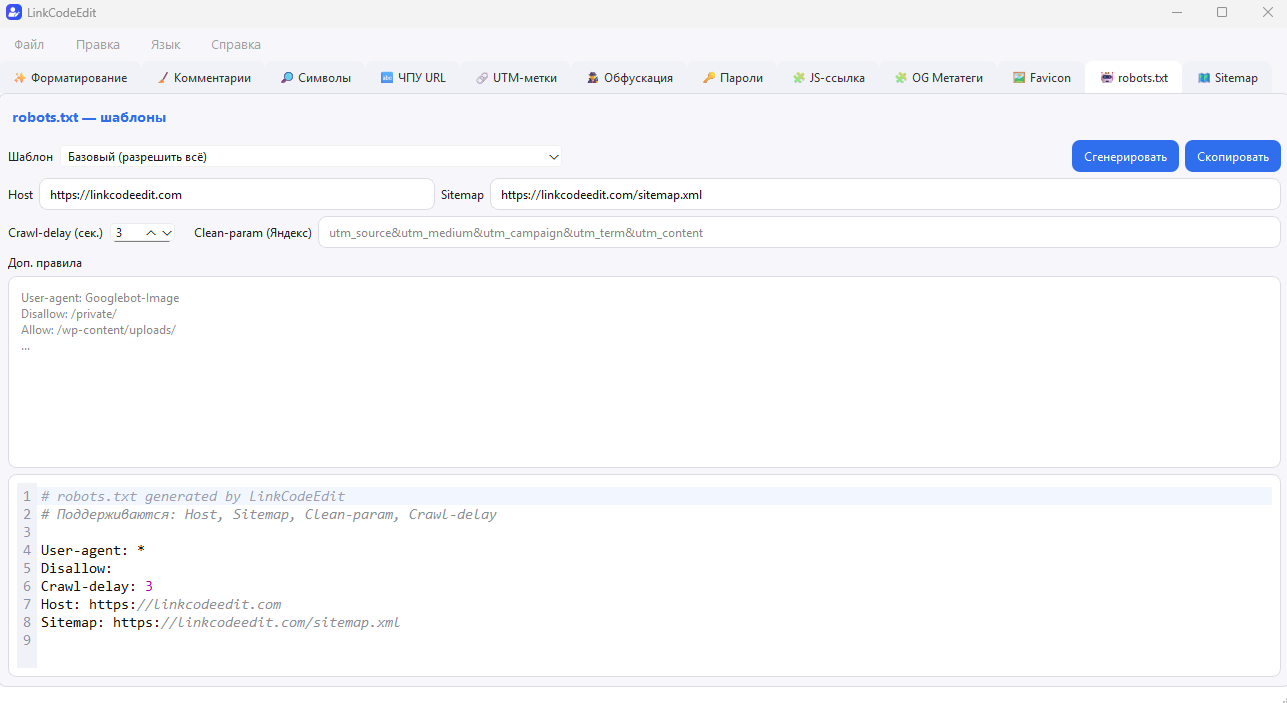Click output line 'Host: https://linkcodeedit.com'
This screenshot has height=703, width=1287.
pos(161,604)
